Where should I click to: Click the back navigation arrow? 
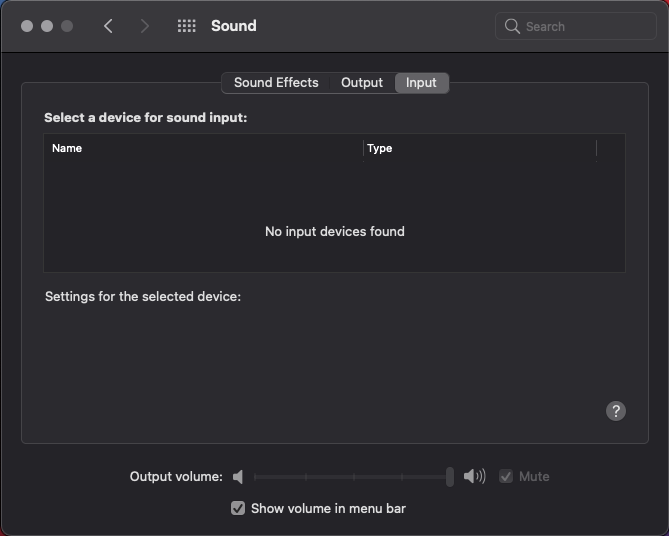click(x=108, y=26)
